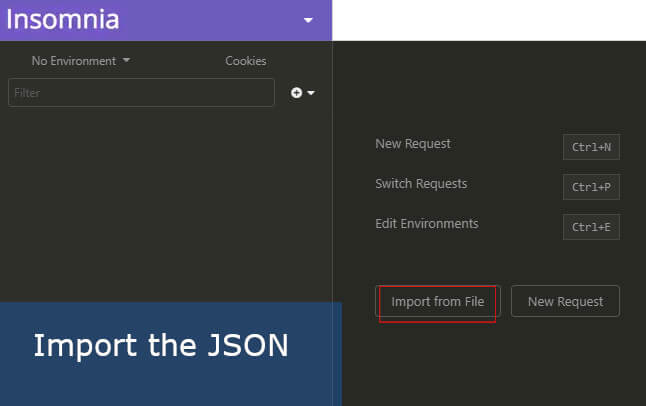The height and width of the screenshot is (406, 646).
Task: Click the white blank area beside the Insomnia header
Action: click(488, 20)
